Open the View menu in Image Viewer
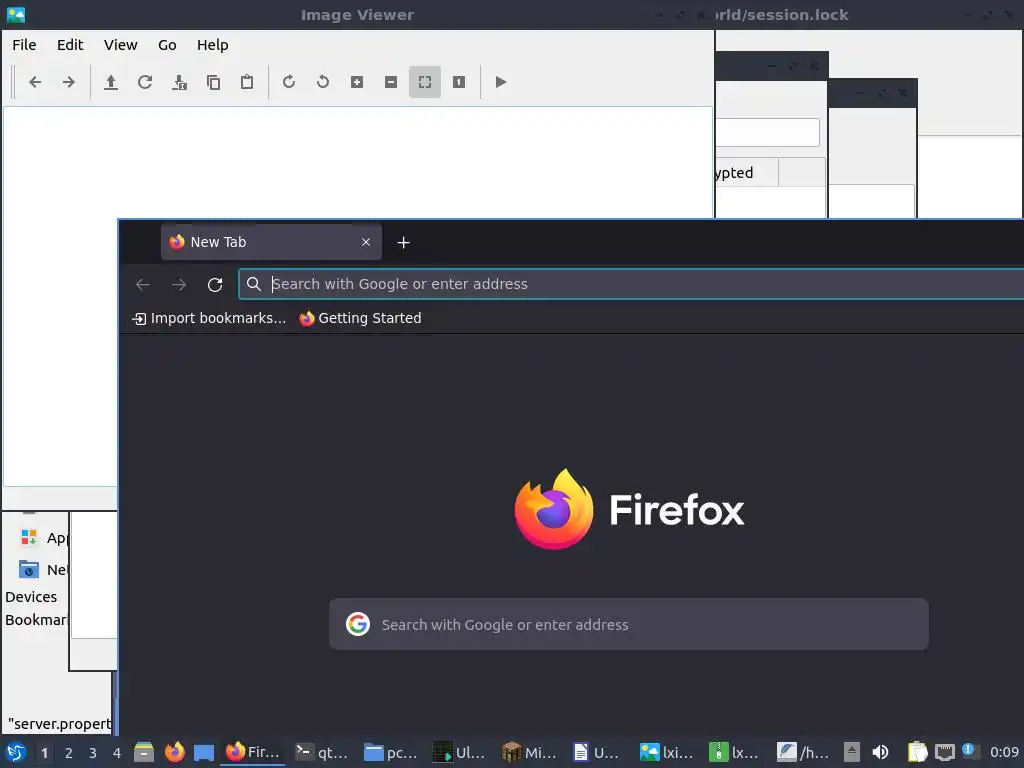 120,45
